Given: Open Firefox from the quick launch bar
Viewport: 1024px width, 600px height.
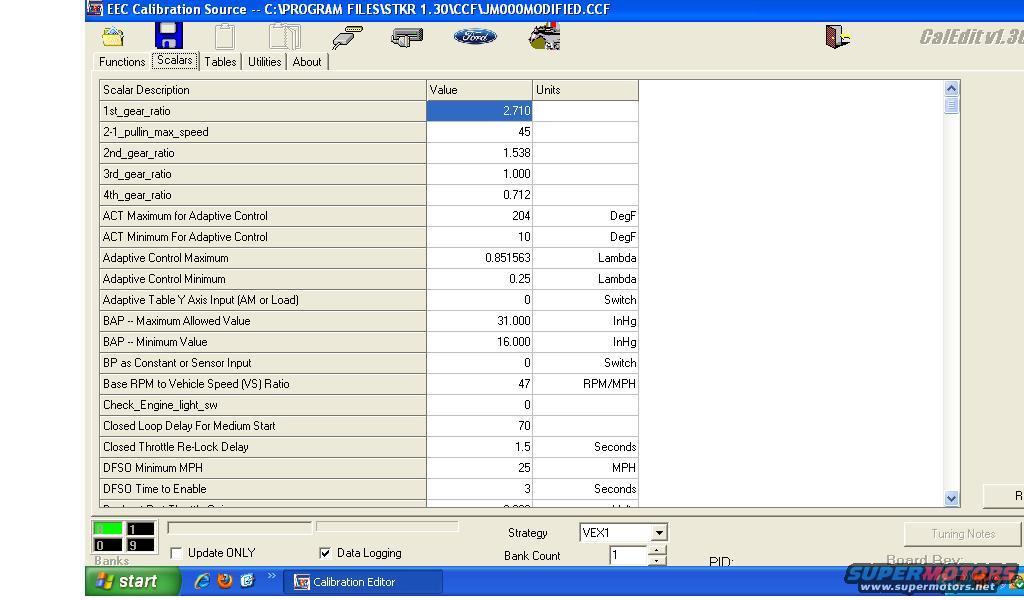Looking at the screenshot, I should coord(225,581).
